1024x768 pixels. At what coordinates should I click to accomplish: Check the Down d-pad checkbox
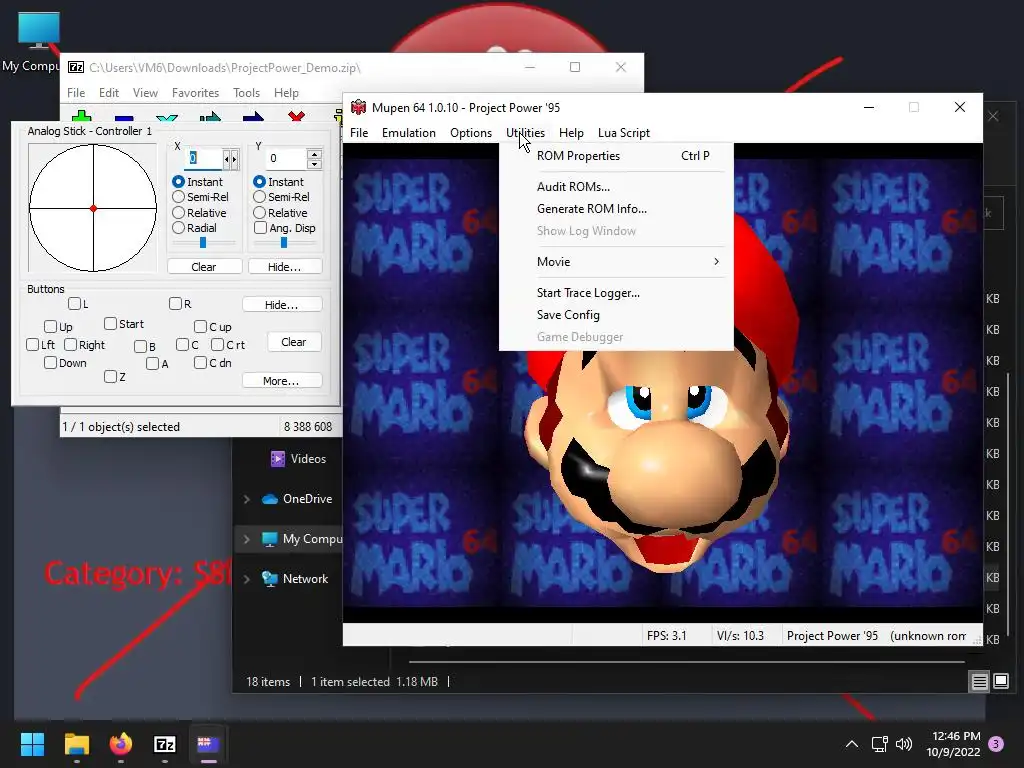tap(50, 362)
